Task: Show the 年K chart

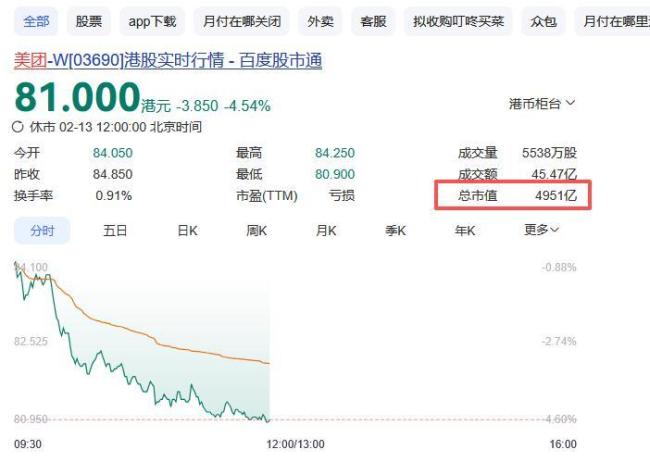Action: [465, 230]
